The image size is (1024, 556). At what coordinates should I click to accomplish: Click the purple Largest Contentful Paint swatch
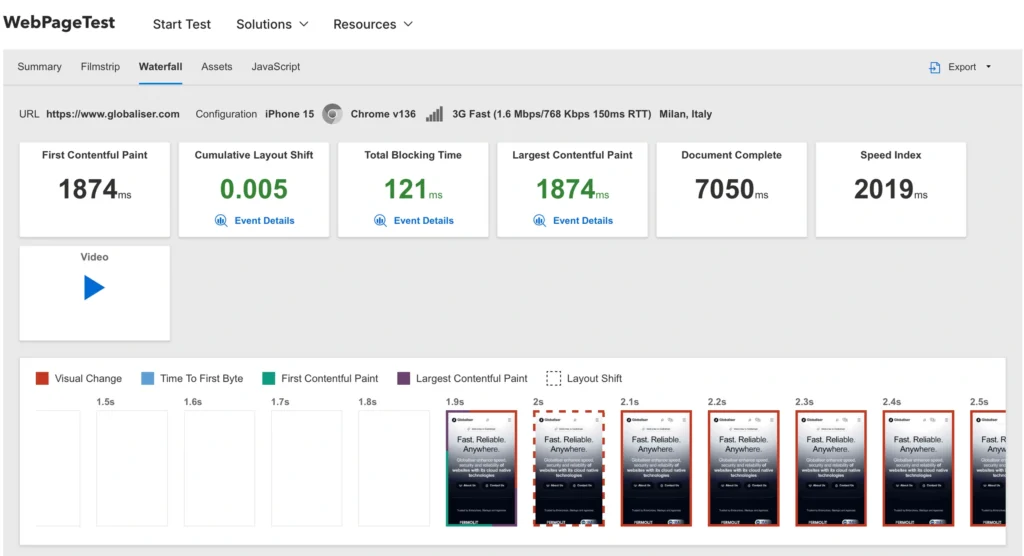point(403,378)
